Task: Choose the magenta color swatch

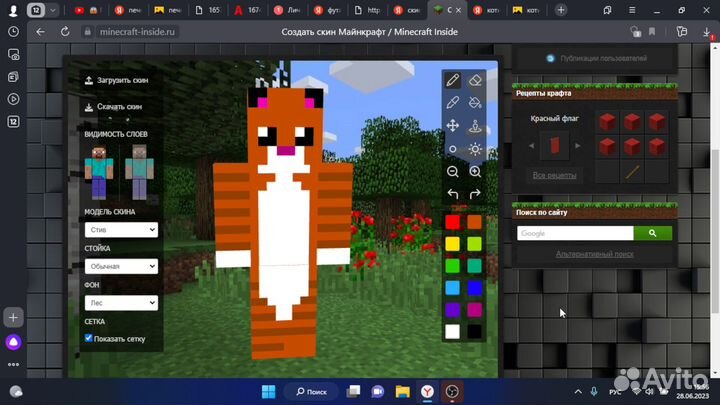Action: pyautogui.click(x=474, y=310)
